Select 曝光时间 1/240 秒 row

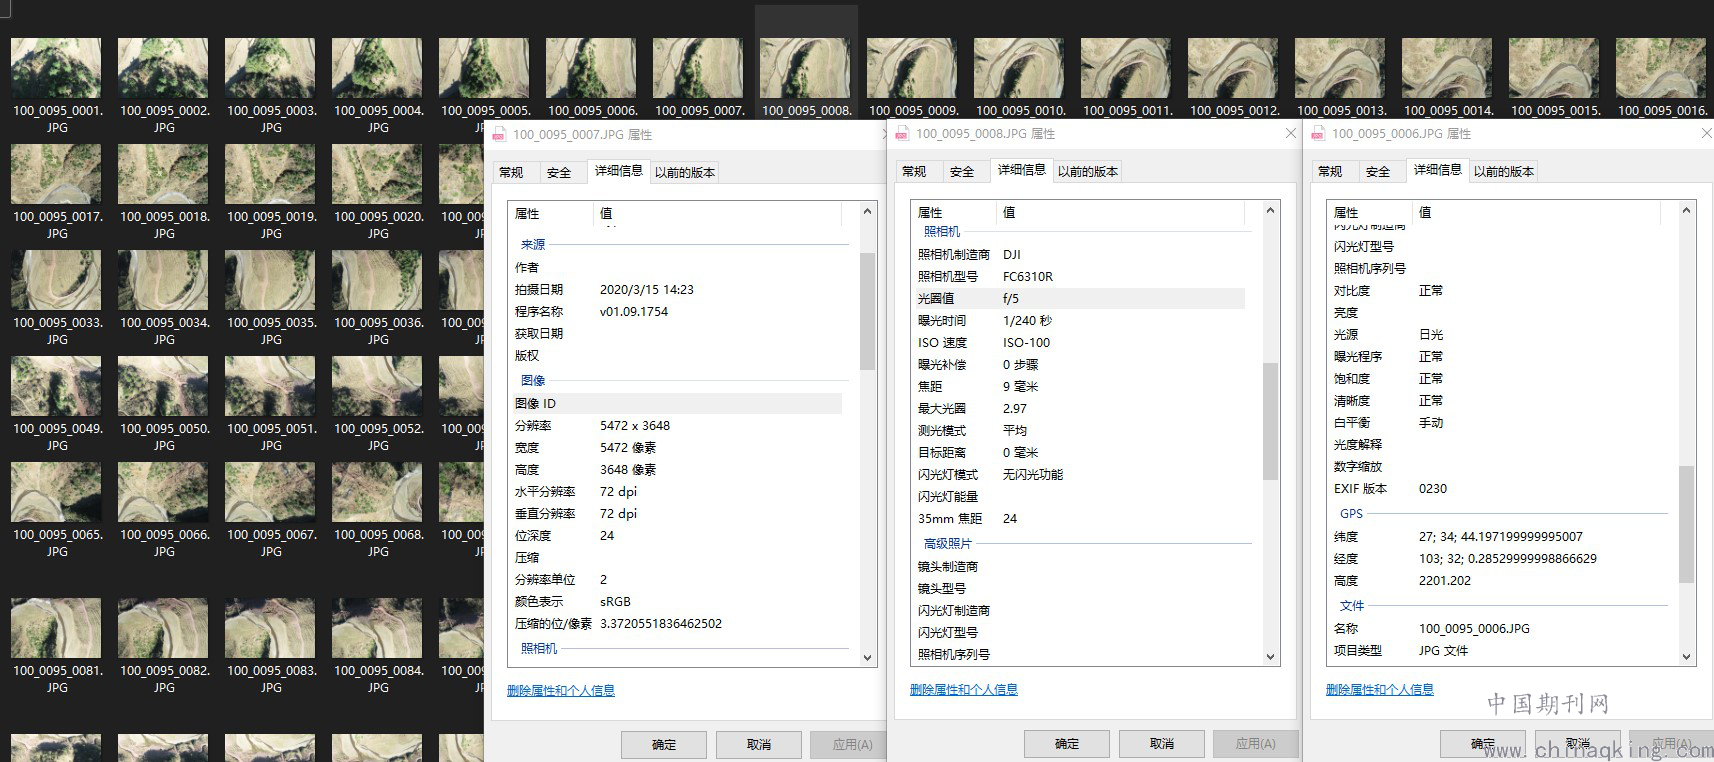tap(1080, 320)
